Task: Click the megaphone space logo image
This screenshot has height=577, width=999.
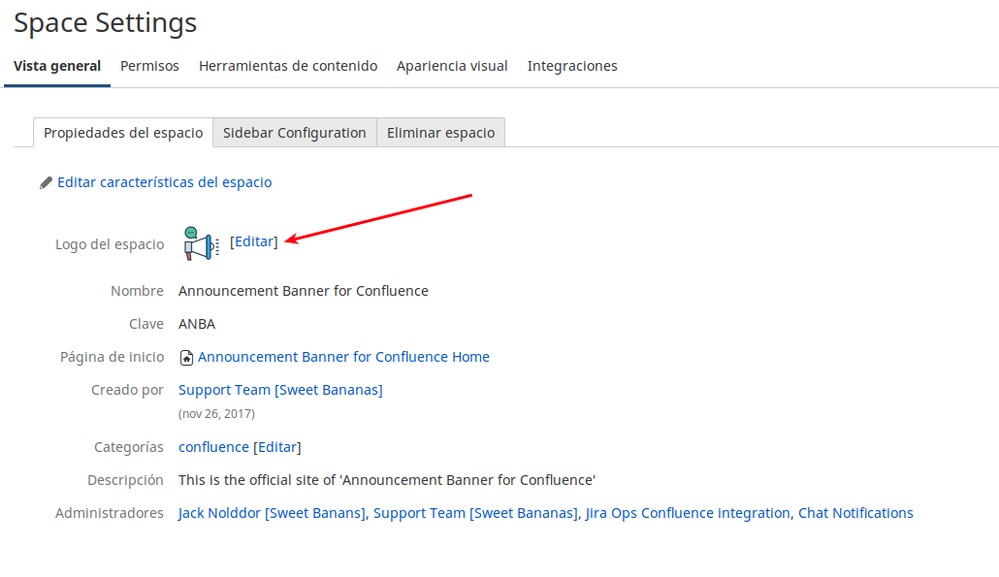Action: click(201, 244)
